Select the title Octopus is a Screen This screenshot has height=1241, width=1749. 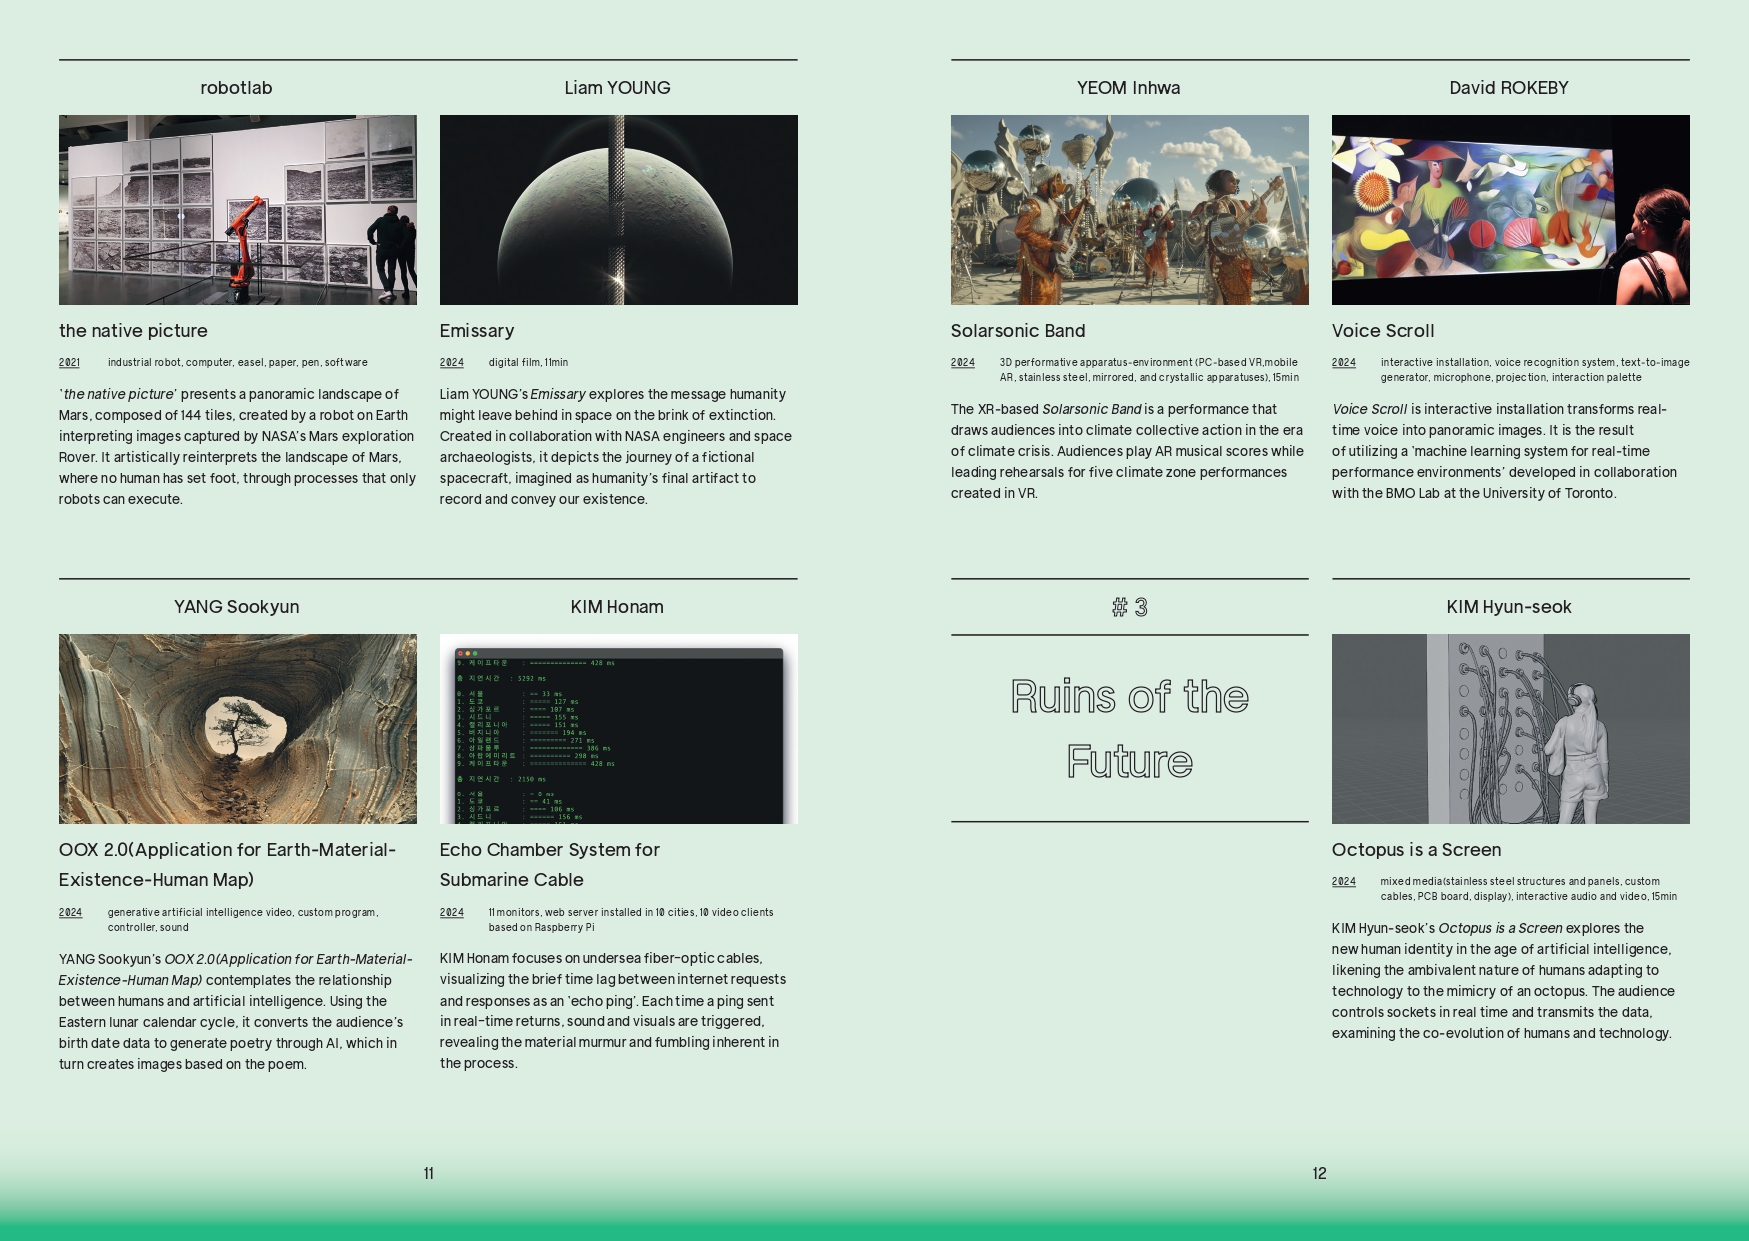tap(1416, 850)
